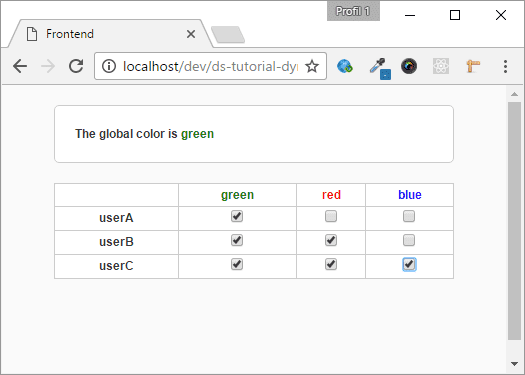The image size is (525, 375).
Task: Click the Profil 1 profile button
Action: pos(353,11)
